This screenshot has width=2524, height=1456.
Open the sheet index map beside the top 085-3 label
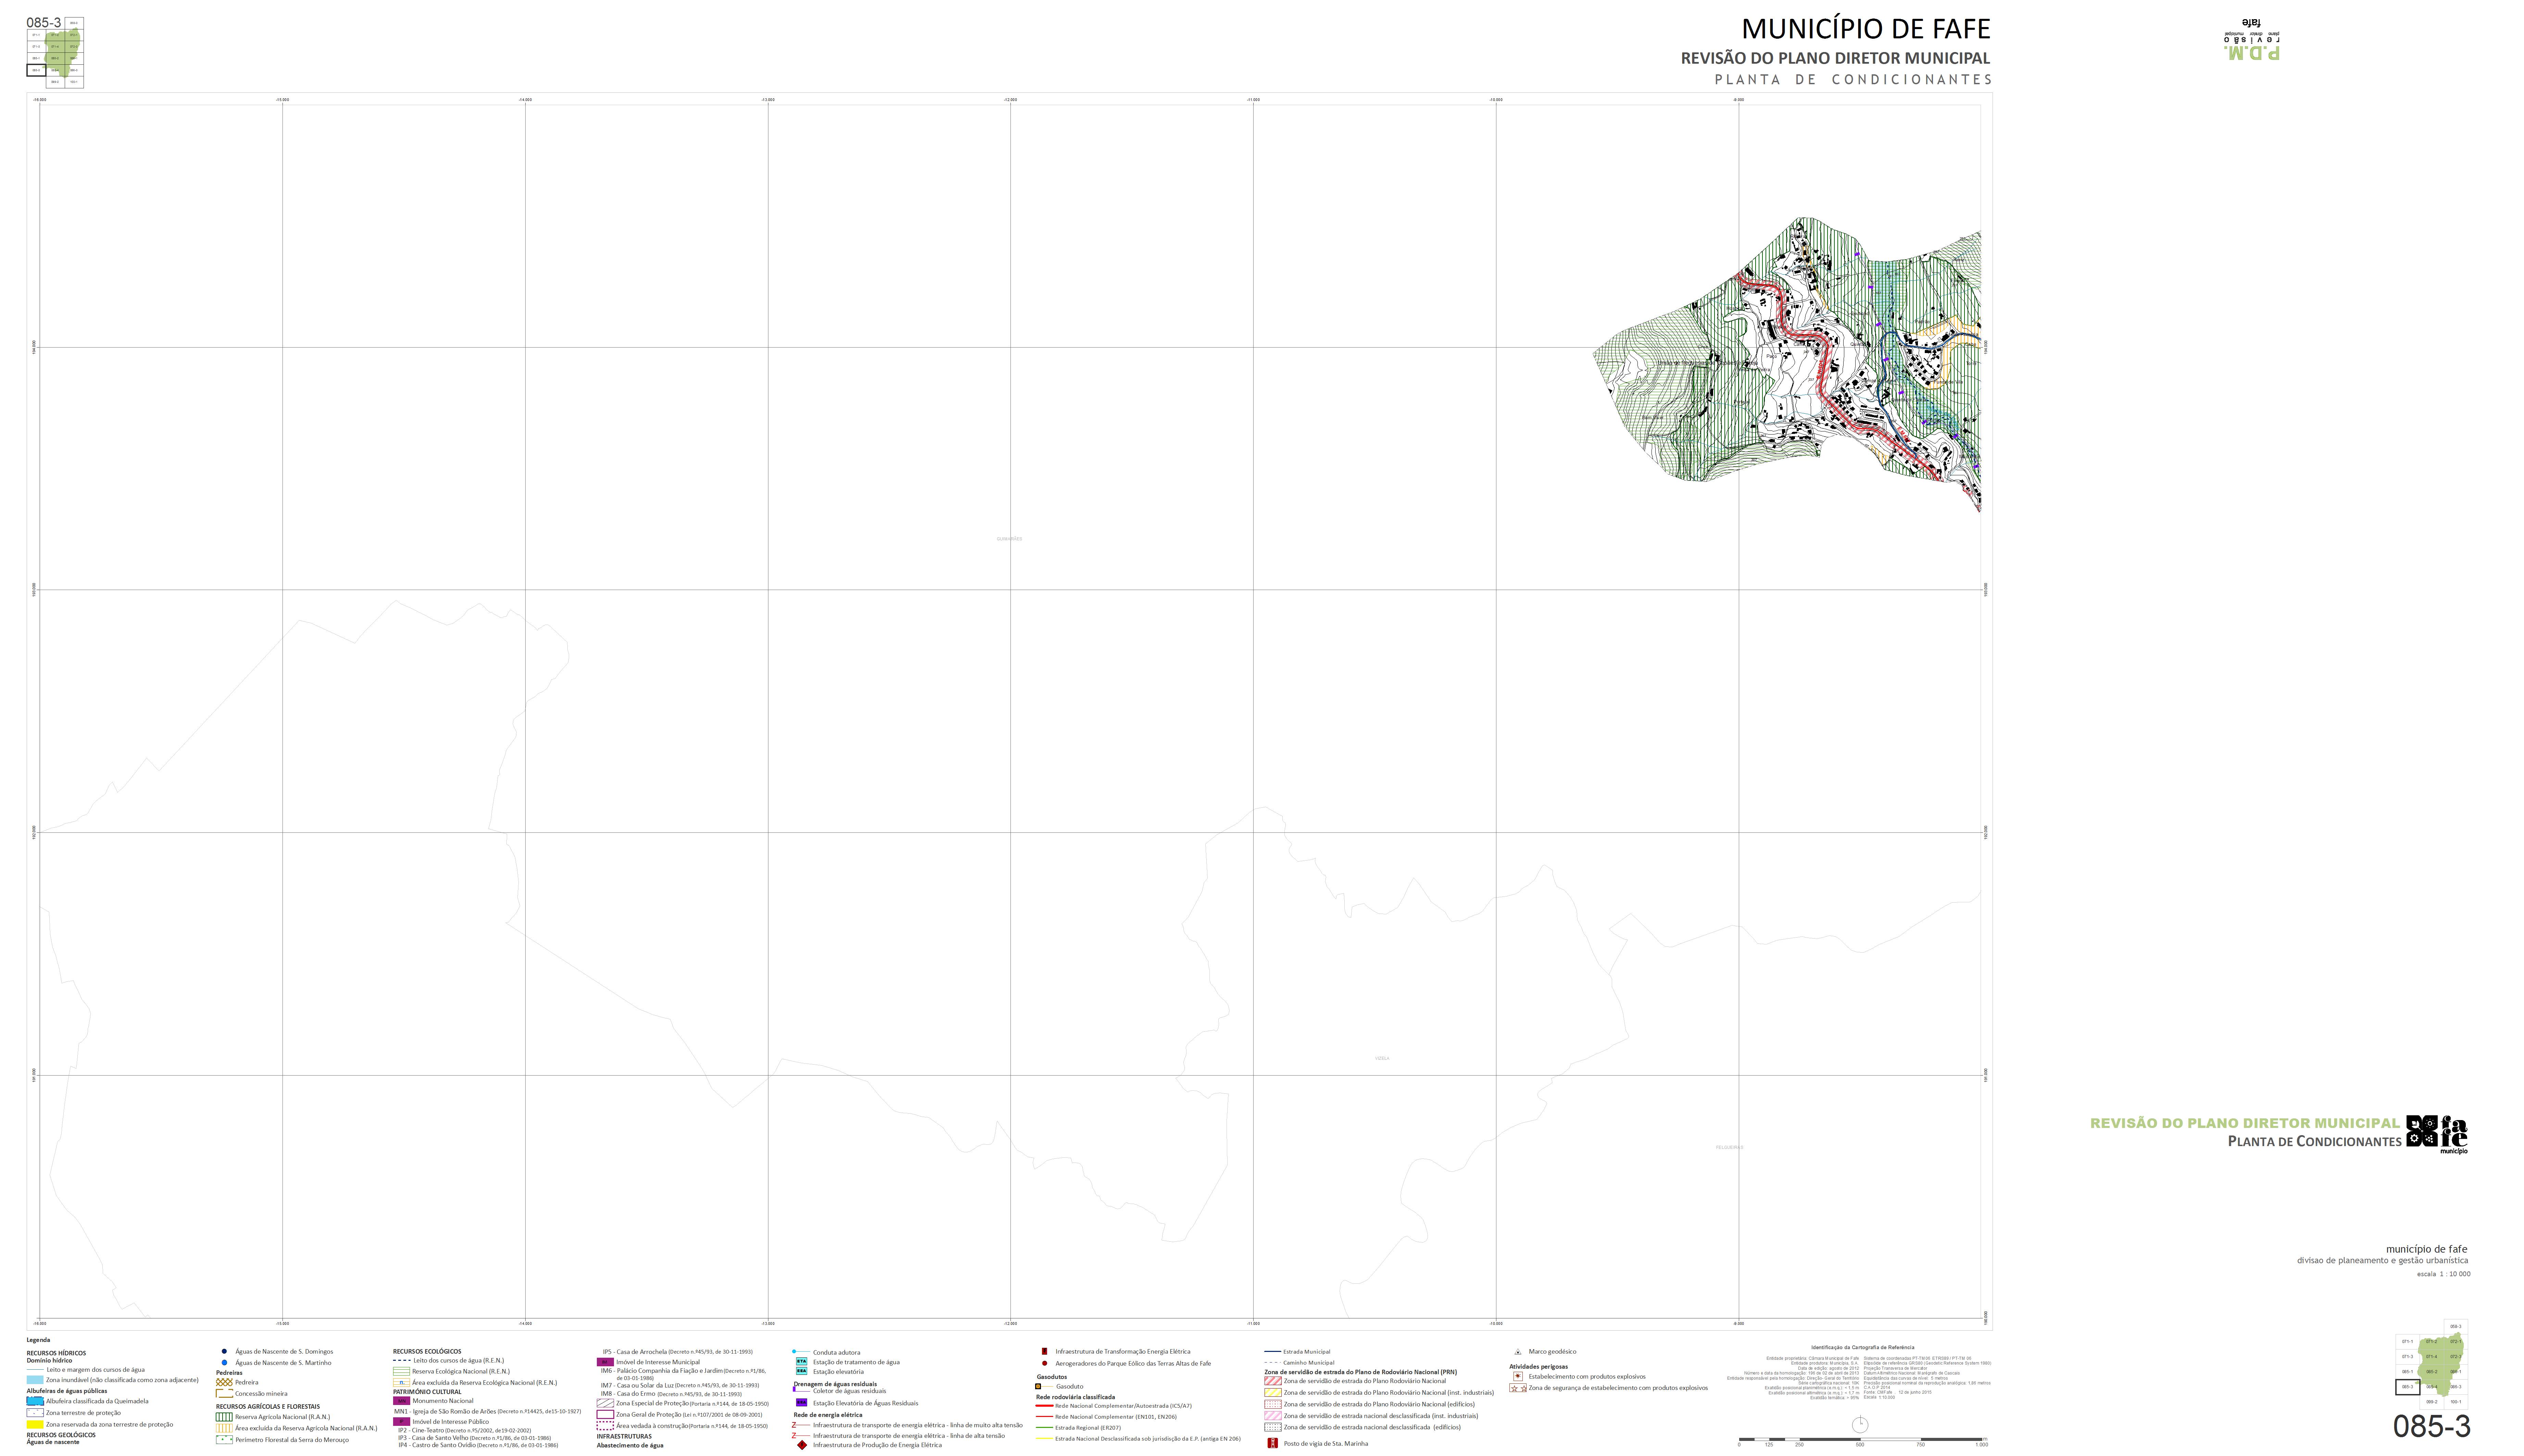point(55,53)
